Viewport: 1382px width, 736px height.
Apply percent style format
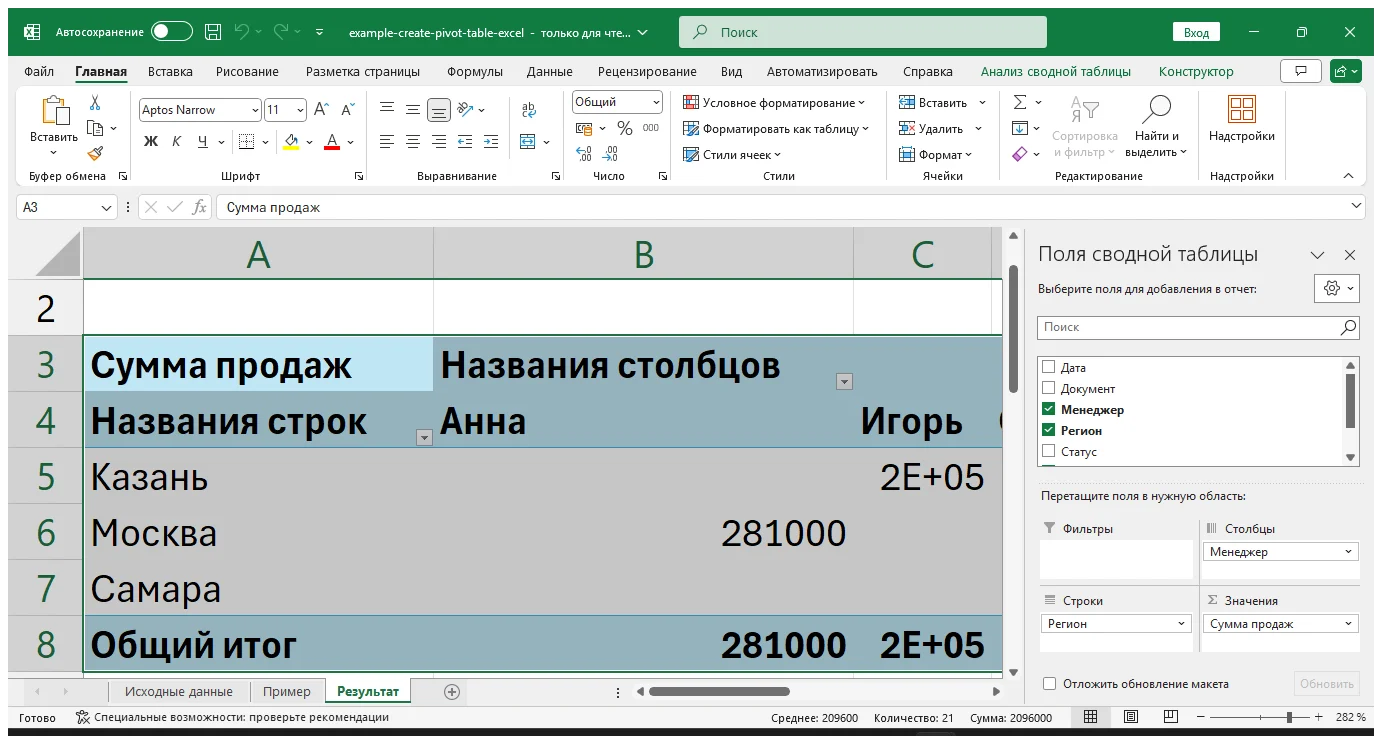click(625, 128)
